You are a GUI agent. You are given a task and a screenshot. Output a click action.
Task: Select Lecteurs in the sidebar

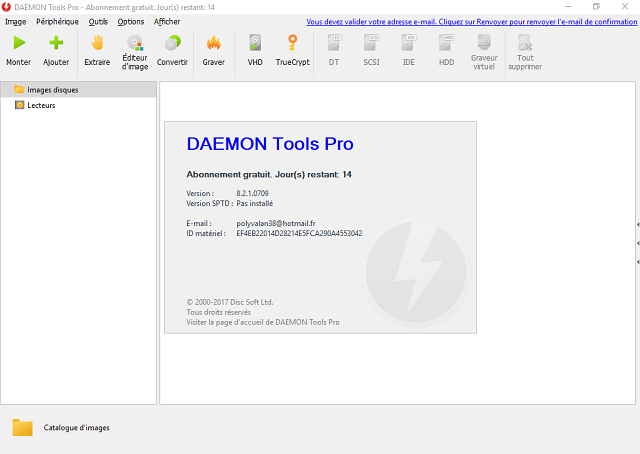click(x=78, y=105)
